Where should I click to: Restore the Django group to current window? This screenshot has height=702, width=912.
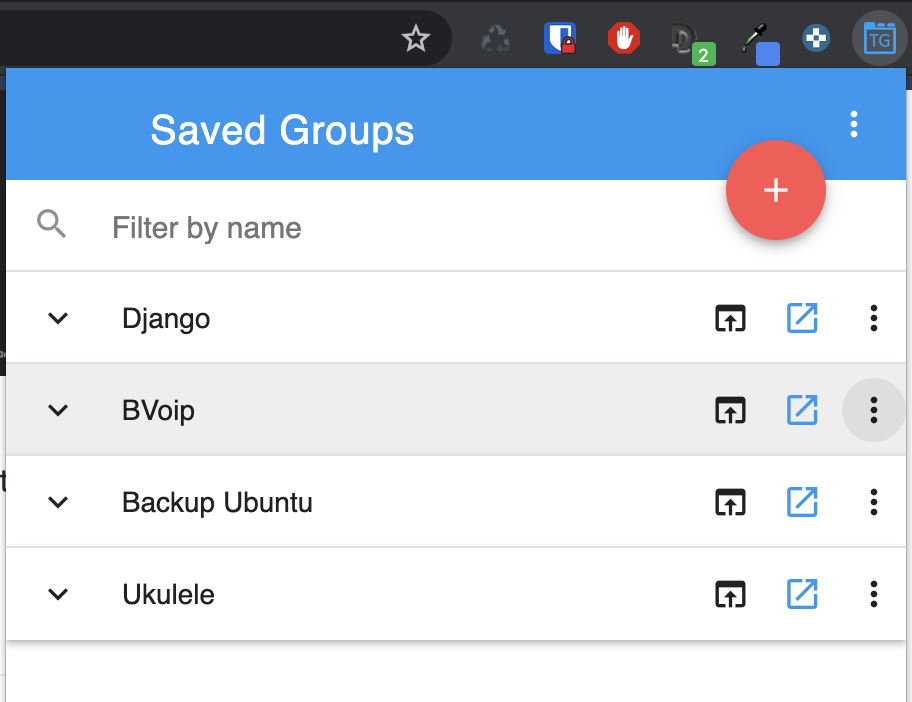[x=730, y=318]
